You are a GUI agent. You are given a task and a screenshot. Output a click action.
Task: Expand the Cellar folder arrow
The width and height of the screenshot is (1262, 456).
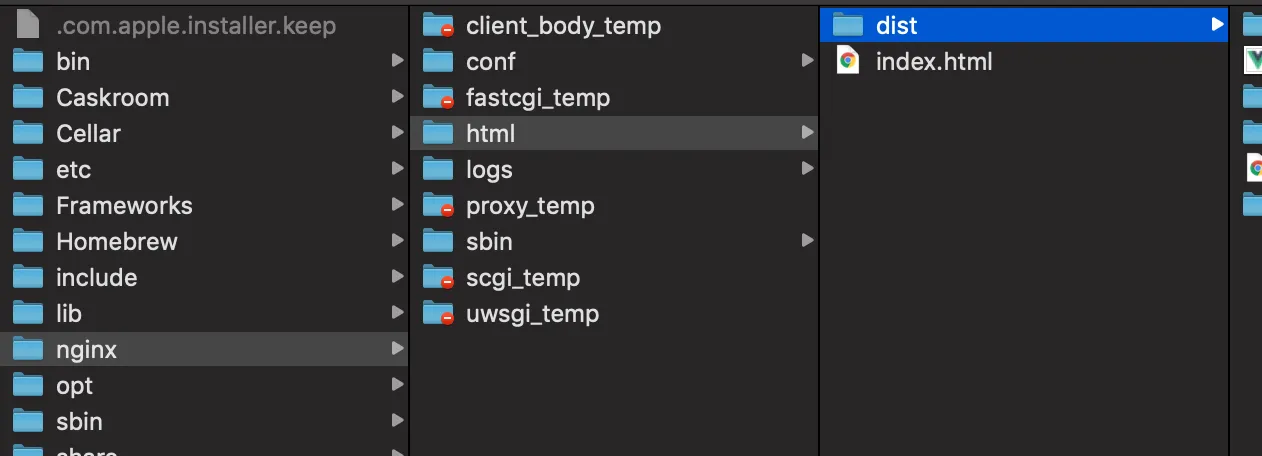(x=398, y=133)
